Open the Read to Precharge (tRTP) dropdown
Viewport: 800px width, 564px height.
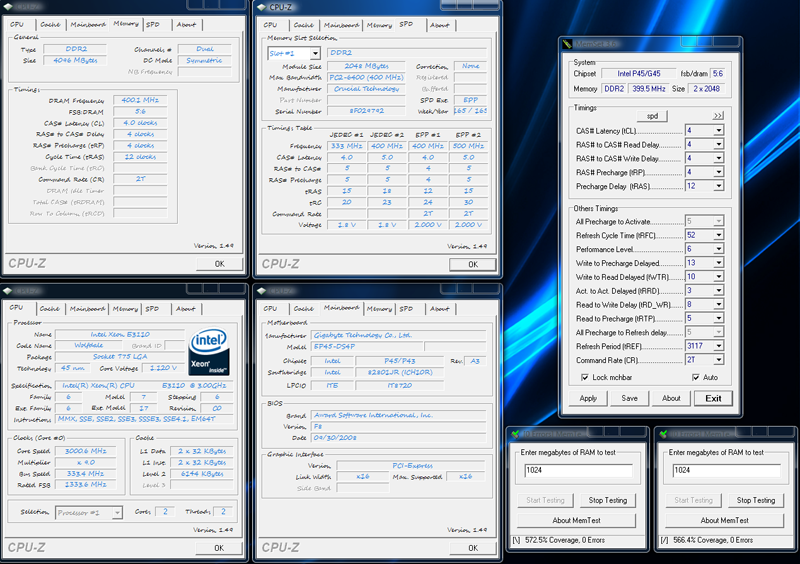(718, 318)
